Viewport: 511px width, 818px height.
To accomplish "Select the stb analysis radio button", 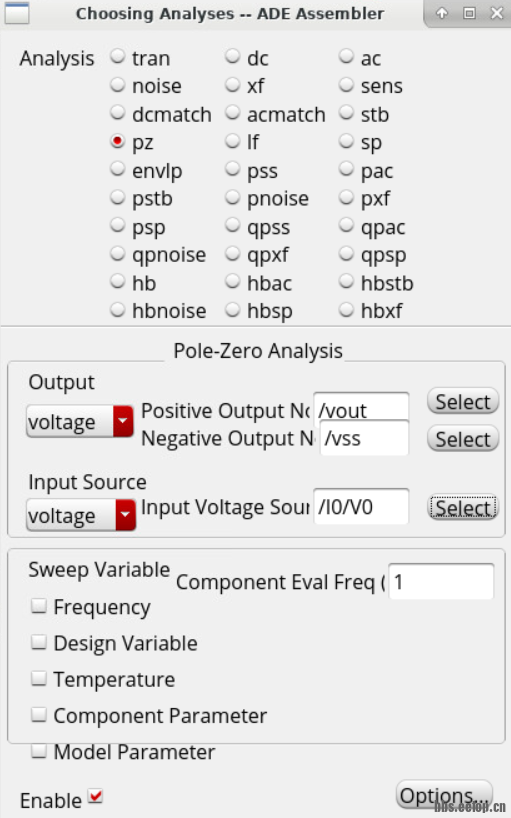I will (346, 113).
